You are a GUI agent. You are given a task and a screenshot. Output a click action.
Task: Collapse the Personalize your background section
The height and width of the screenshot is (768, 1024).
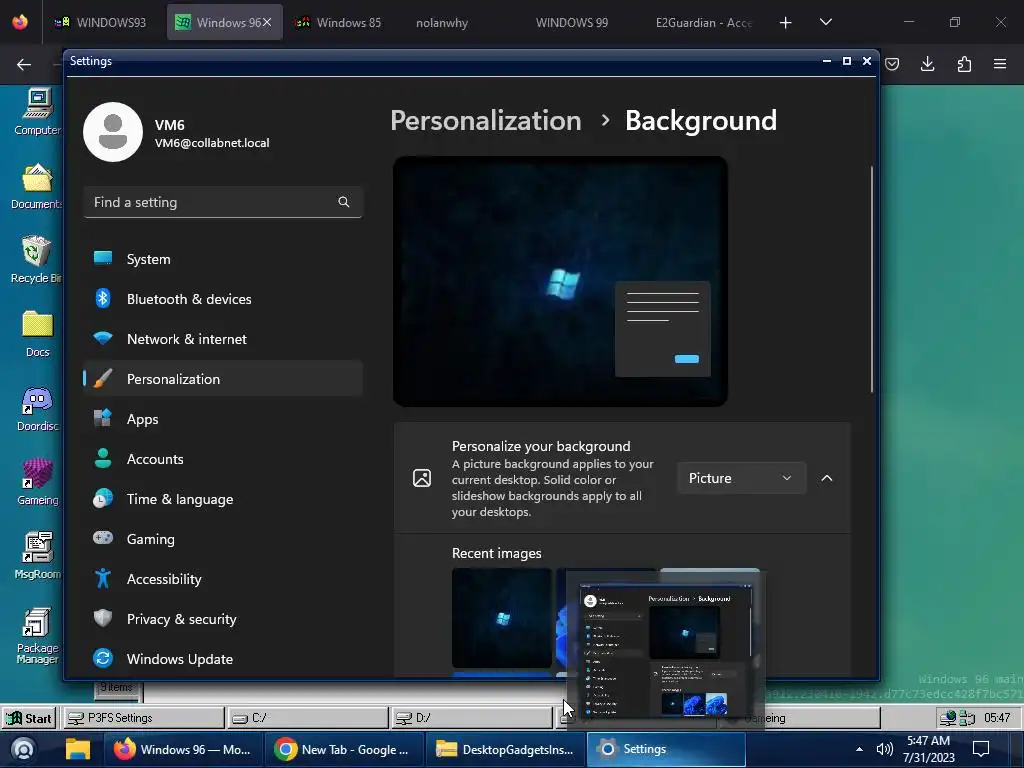click(827, 478)
